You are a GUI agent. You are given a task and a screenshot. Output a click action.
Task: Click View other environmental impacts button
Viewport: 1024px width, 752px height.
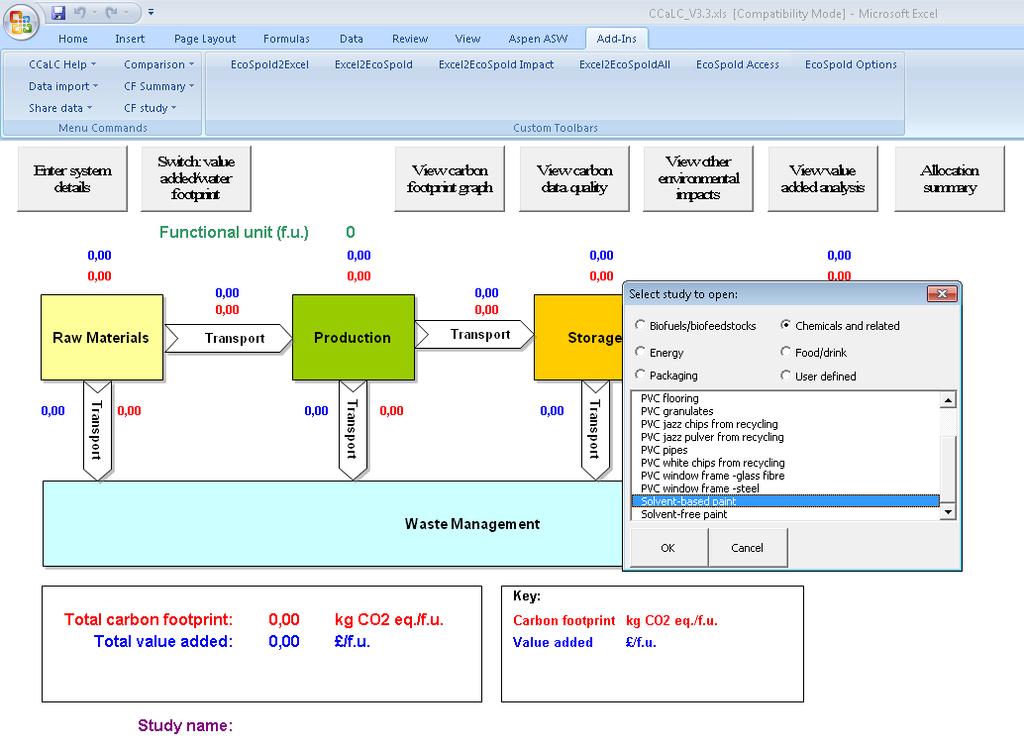coord(698,178)
